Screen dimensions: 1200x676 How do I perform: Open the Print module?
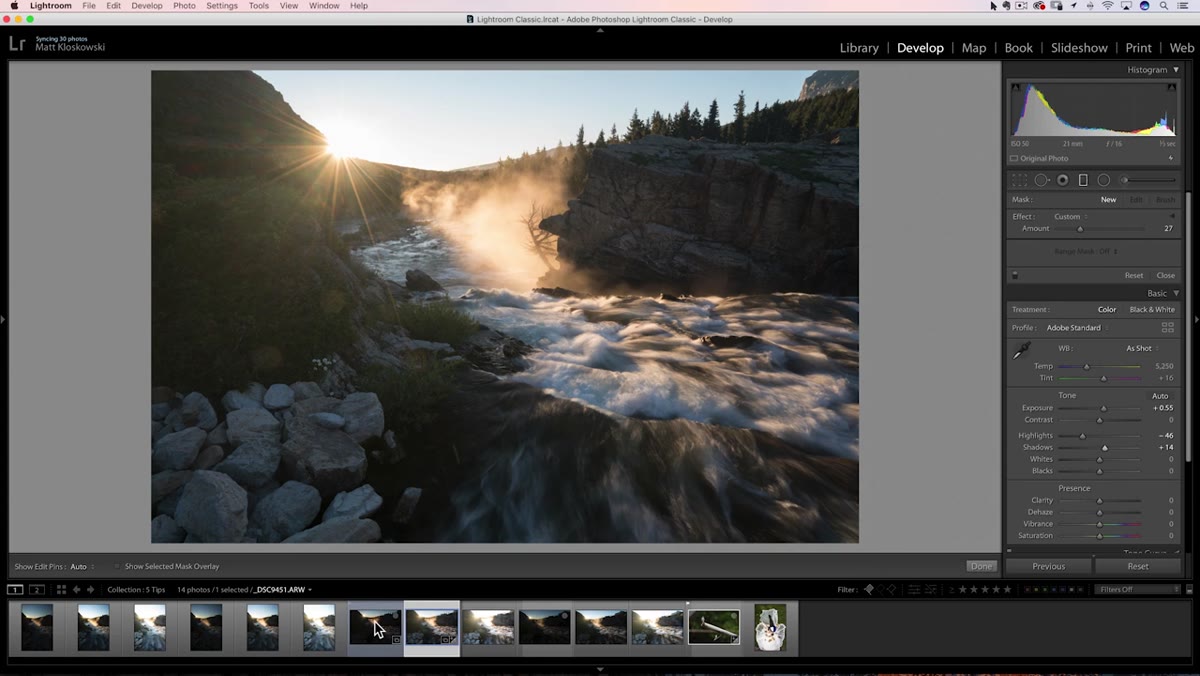tap(1138, 48)
